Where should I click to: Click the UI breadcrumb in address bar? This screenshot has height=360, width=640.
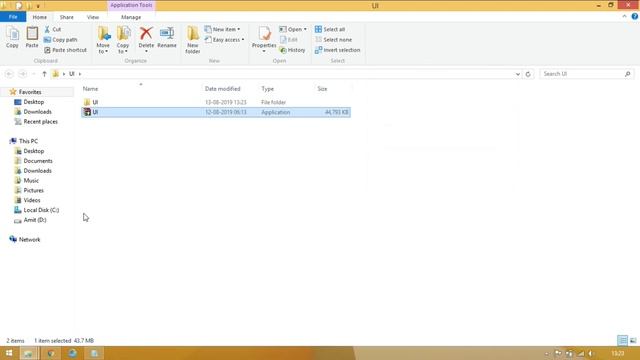(71, 74)
